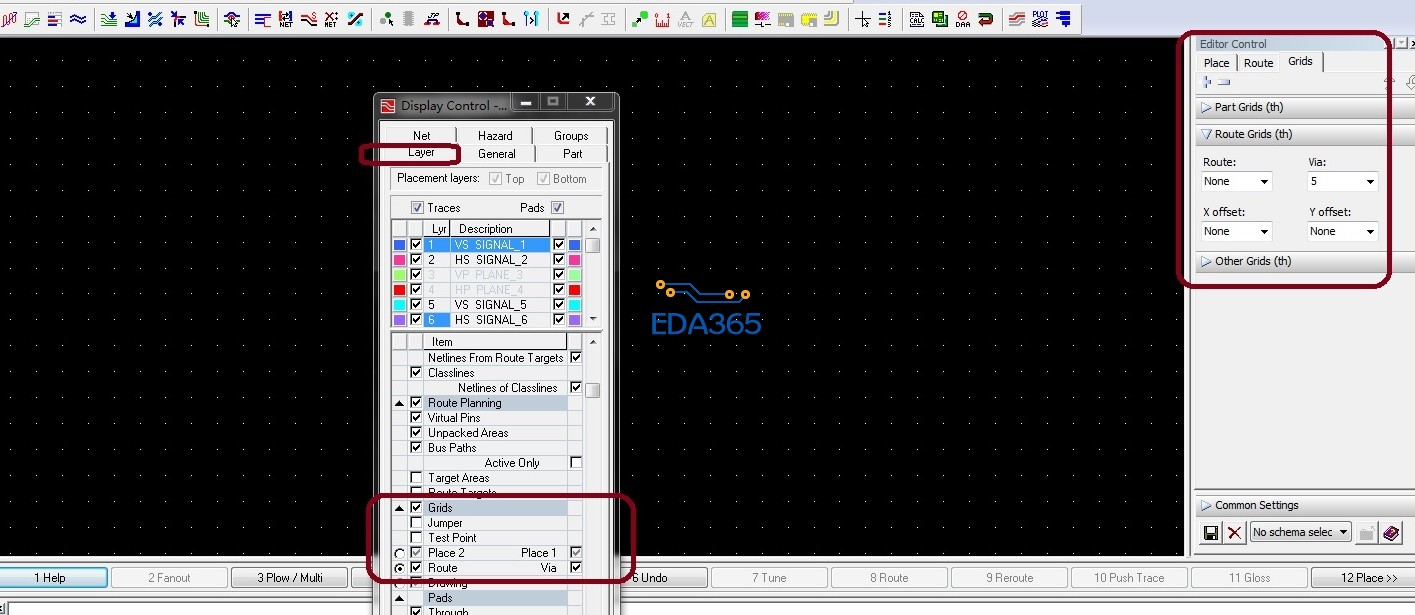The image size is (1415, 615).
Task: Click the red wavy S-lines toolbar icon
Action: [x=309, y=19]
